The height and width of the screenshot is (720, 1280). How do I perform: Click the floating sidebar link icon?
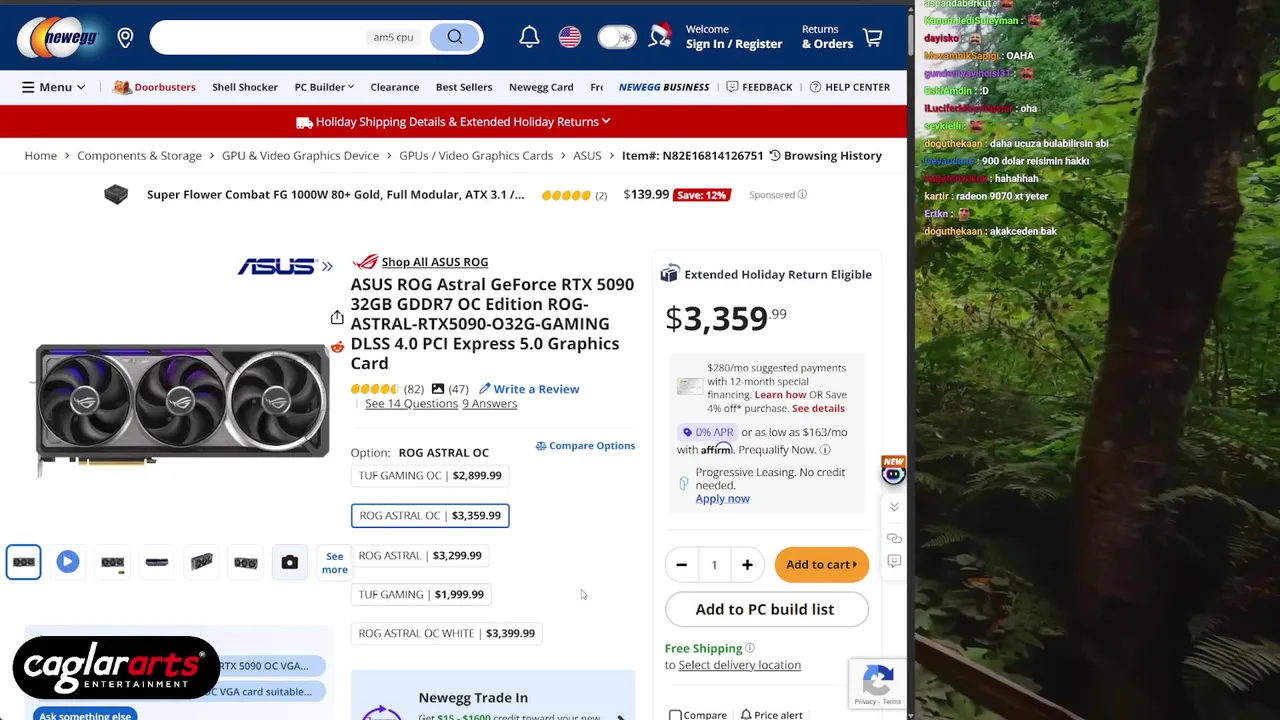click(894, 538)
